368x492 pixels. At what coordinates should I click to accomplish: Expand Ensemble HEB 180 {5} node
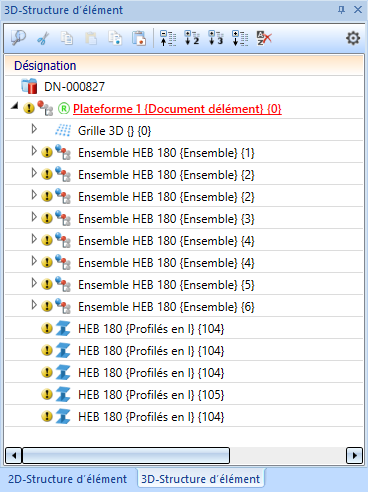(x=34, y=283)
